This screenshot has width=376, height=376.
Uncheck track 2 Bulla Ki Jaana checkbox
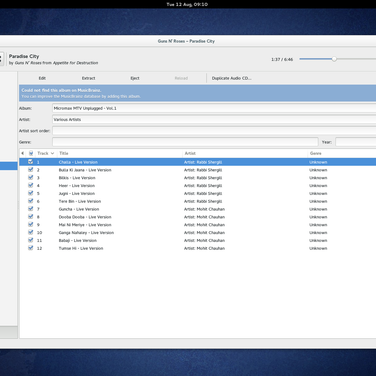[31, 170]
